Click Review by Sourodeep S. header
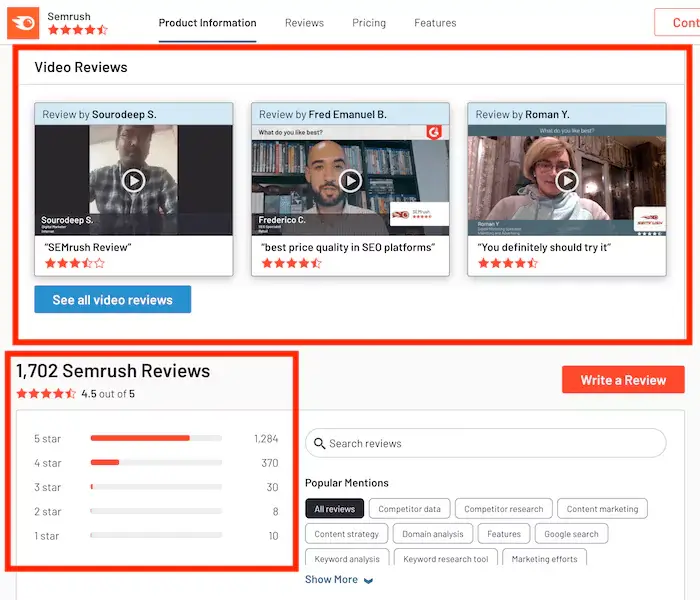 133,114
